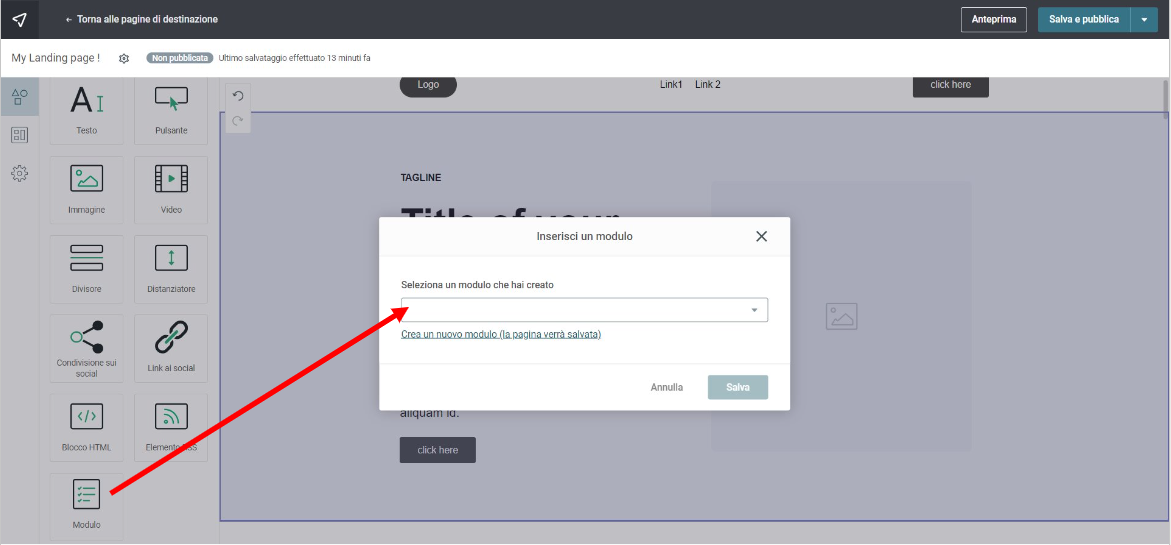Viewport: 1171px width, 545px height.
Task: Select the Divisore element
Action: tap(87, 270)
